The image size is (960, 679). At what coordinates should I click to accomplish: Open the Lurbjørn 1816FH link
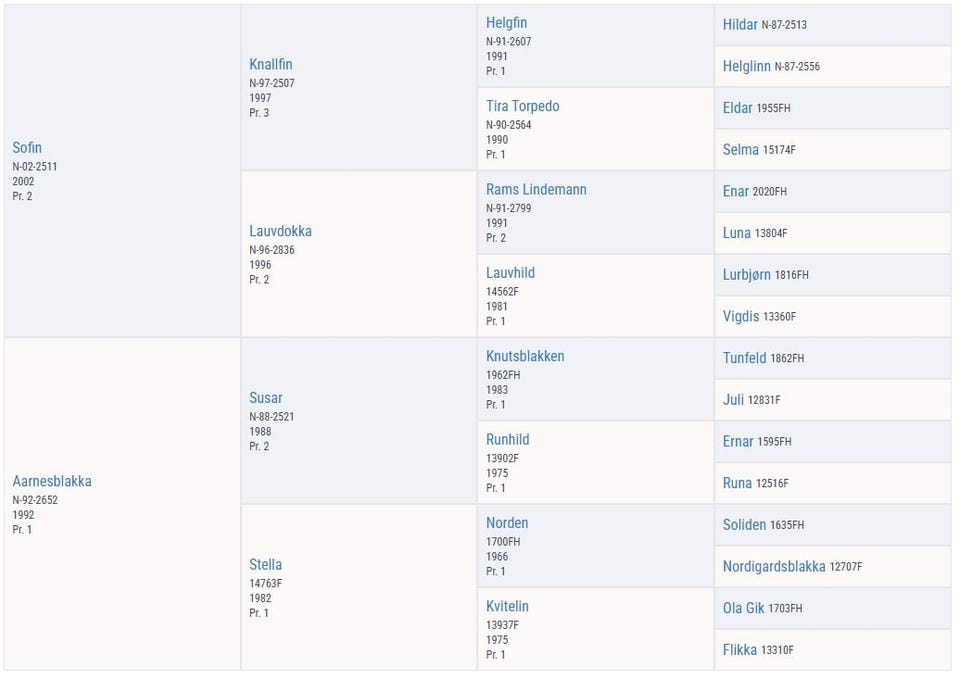click(765, 274)
